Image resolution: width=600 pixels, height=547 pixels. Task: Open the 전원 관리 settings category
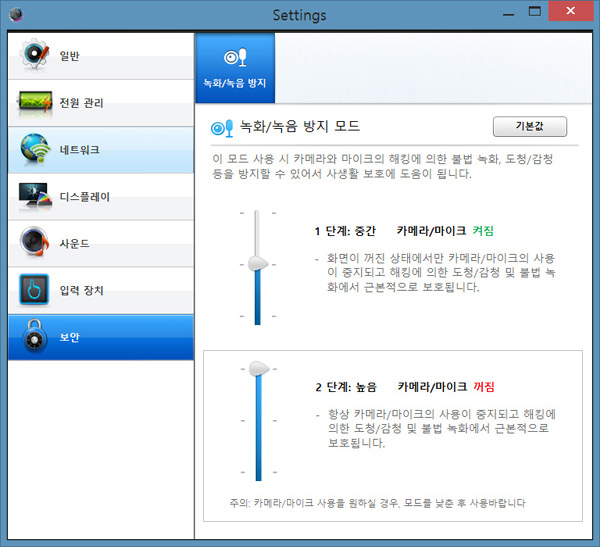click(x=101, y=103)
